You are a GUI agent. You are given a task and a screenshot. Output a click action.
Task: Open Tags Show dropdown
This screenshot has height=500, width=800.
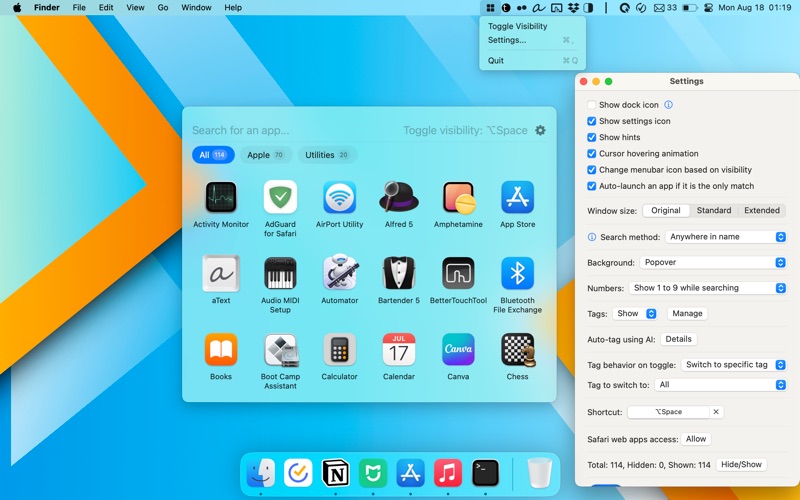click(x=635, y=314)
